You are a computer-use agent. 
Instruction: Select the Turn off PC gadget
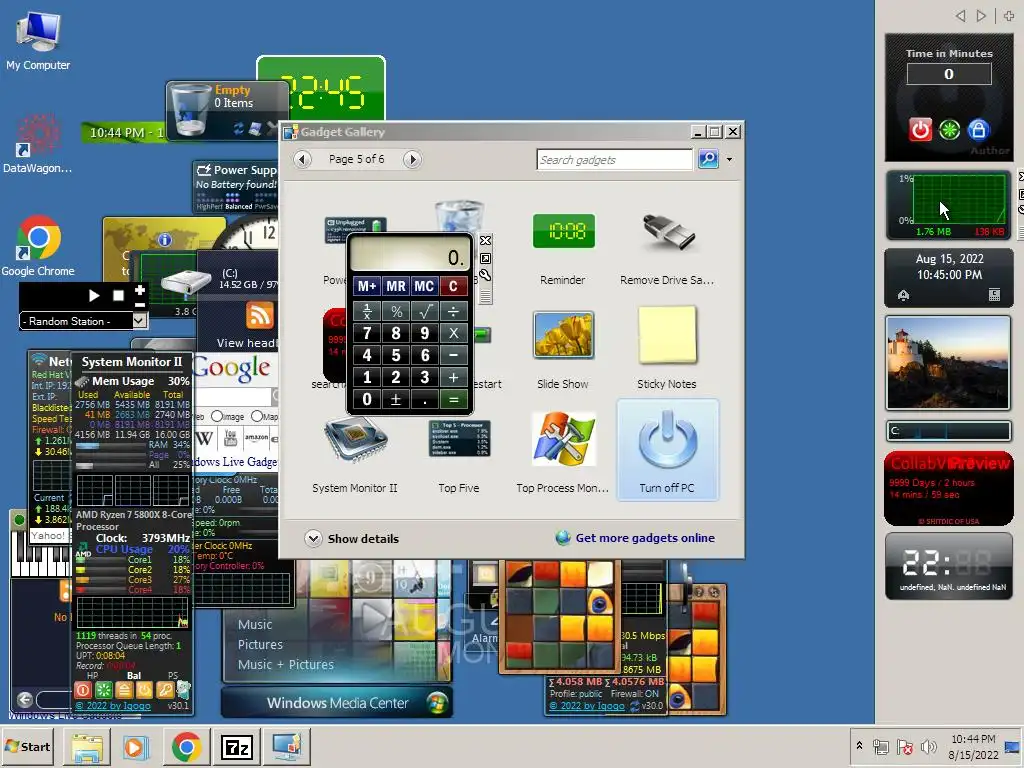click(x=667, y=450)
